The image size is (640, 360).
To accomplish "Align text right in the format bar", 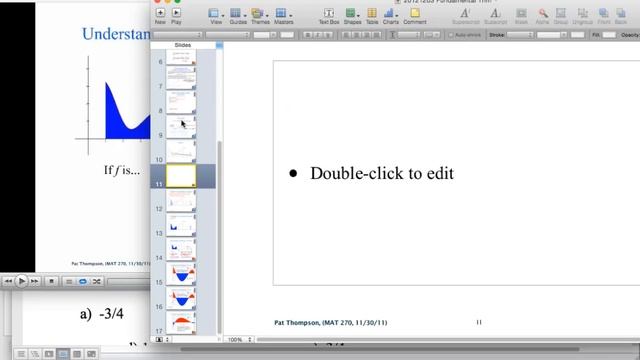I will 367,35.
